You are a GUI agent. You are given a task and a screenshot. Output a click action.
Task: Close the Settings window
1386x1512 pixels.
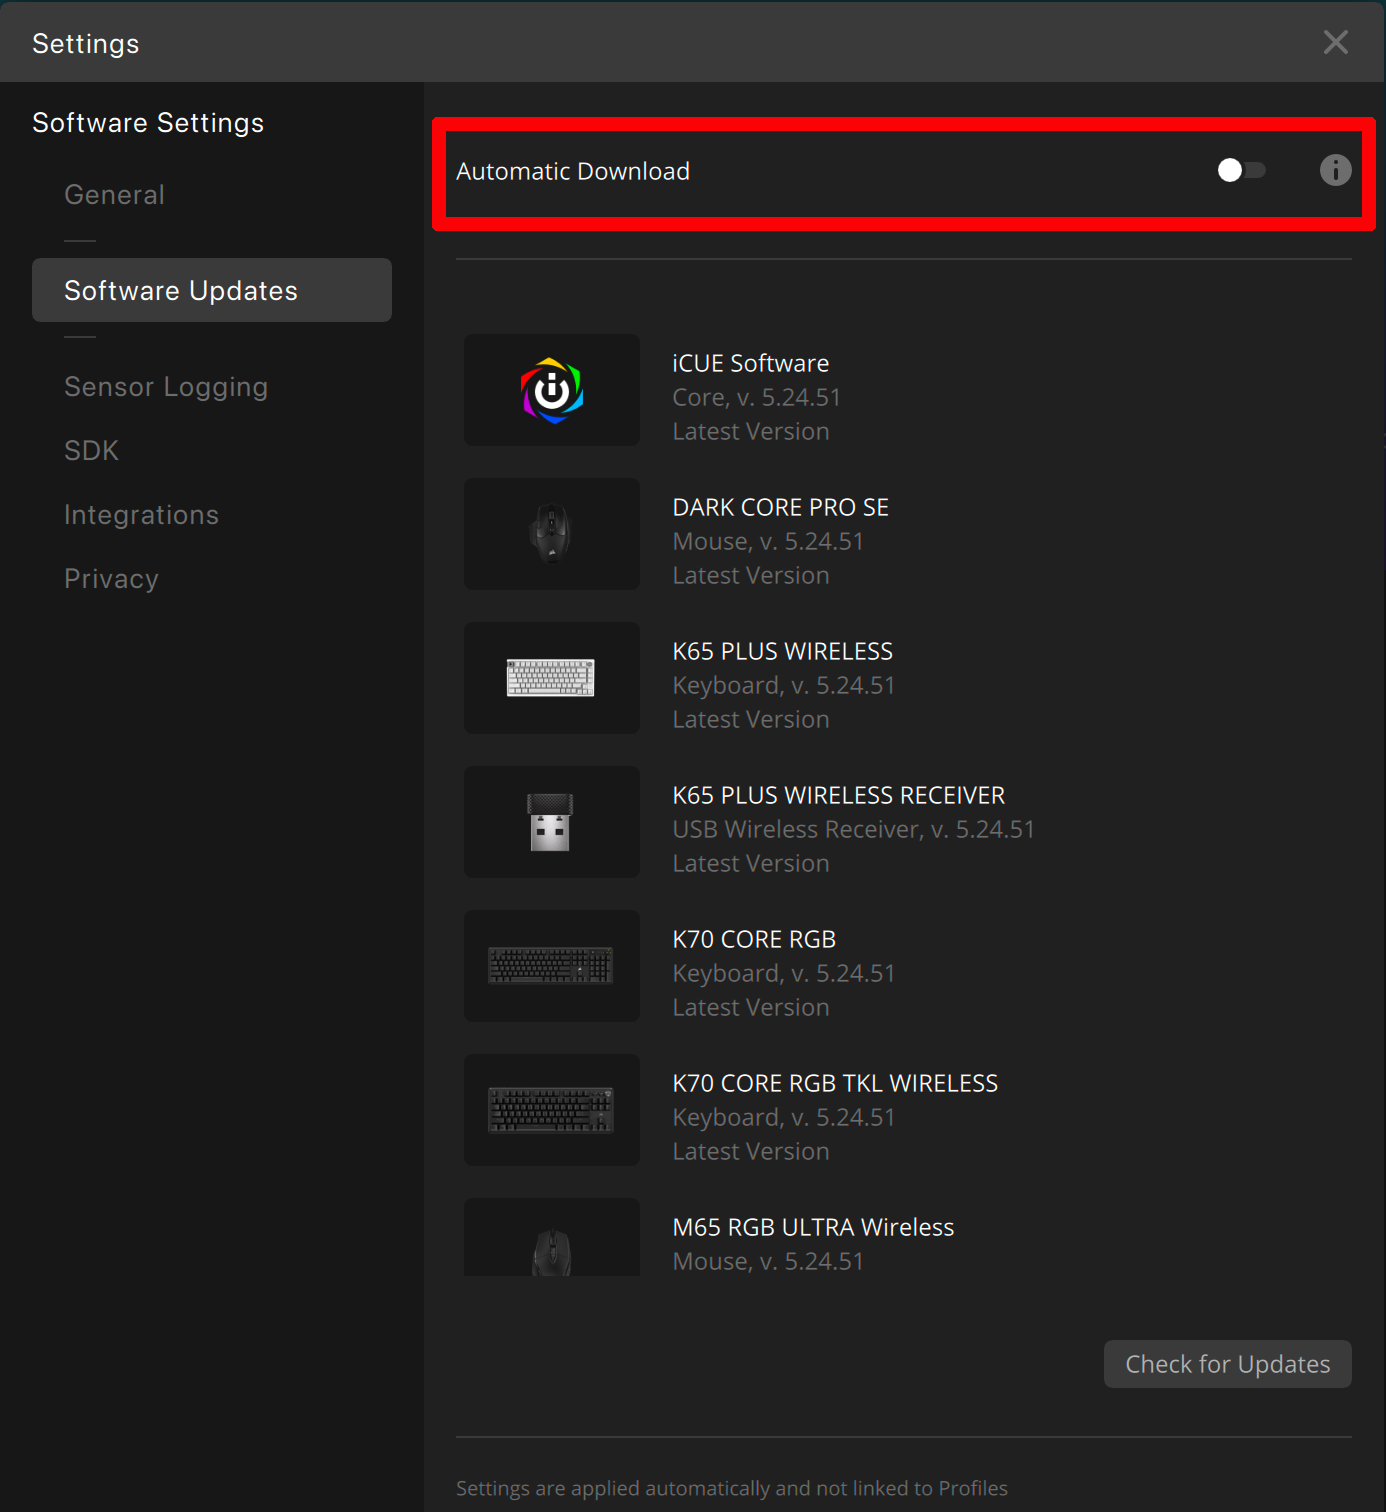click(1335, 42)
